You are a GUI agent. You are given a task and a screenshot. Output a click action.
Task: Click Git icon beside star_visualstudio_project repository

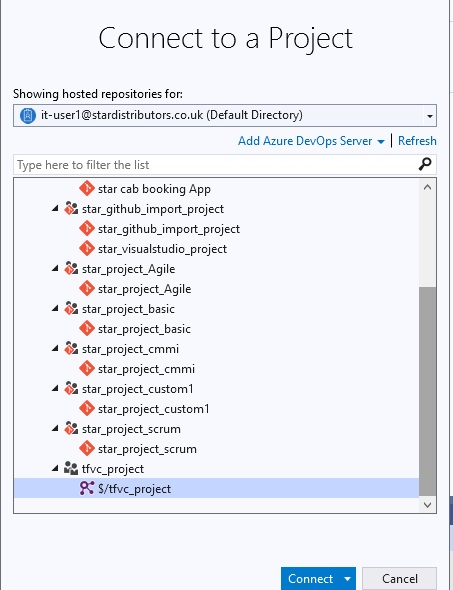(87, 249)
